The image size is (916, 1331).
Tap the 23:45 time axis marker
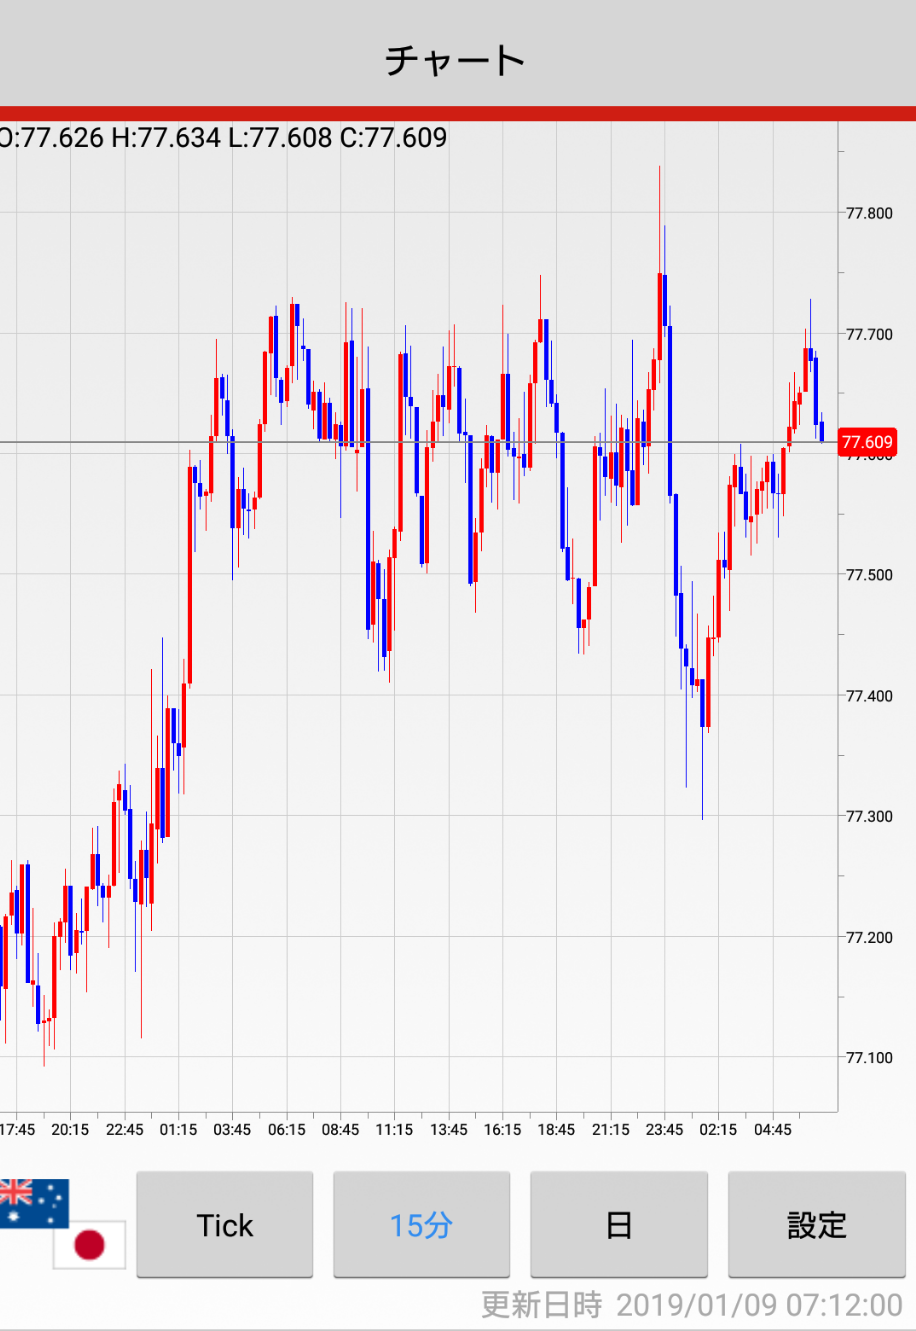pyautogui.click(x=664, y=1129)
